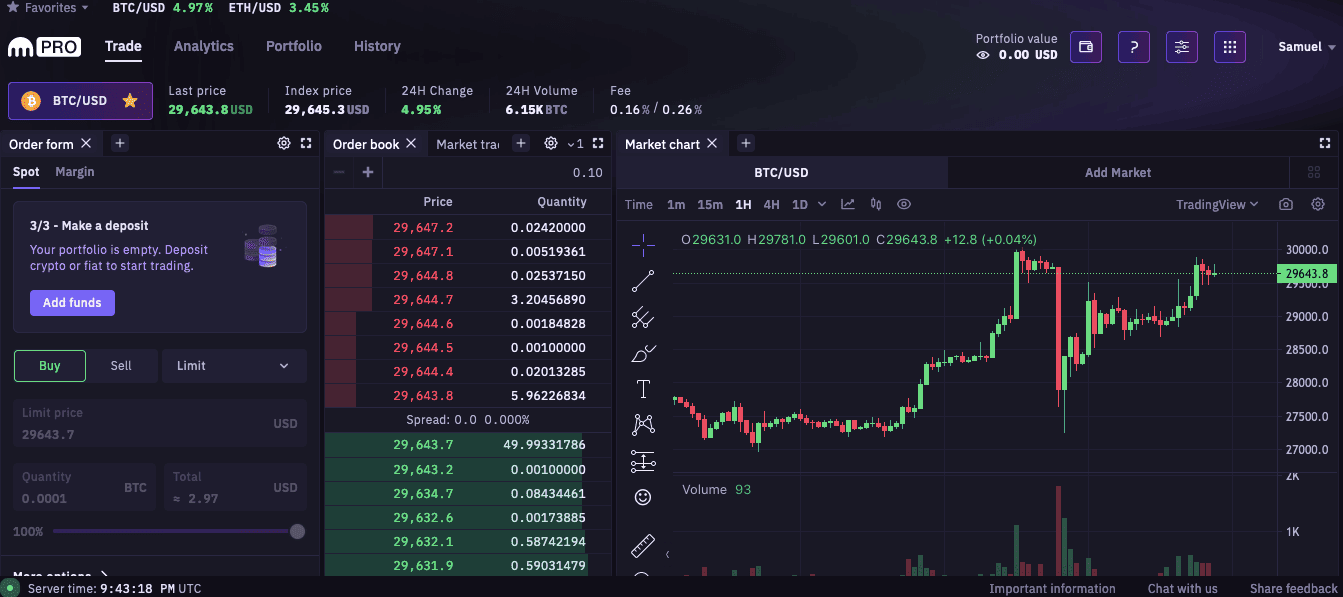The height and width of the screenshot is (597, 1343).
Task: Switch to the Market trades tab
Action: [468, 144]
